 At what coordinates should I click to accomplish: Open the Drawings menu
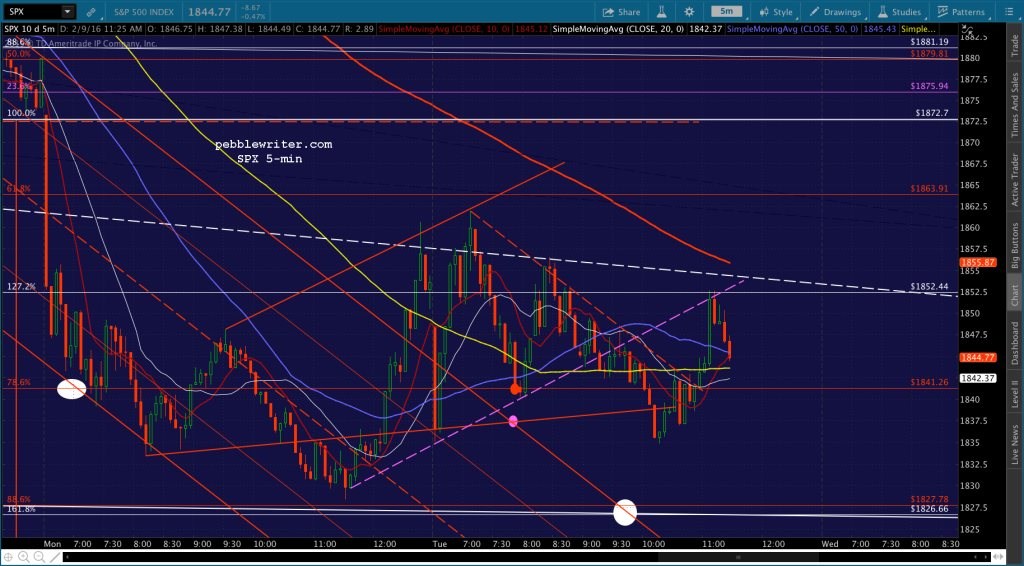(835, 12)
